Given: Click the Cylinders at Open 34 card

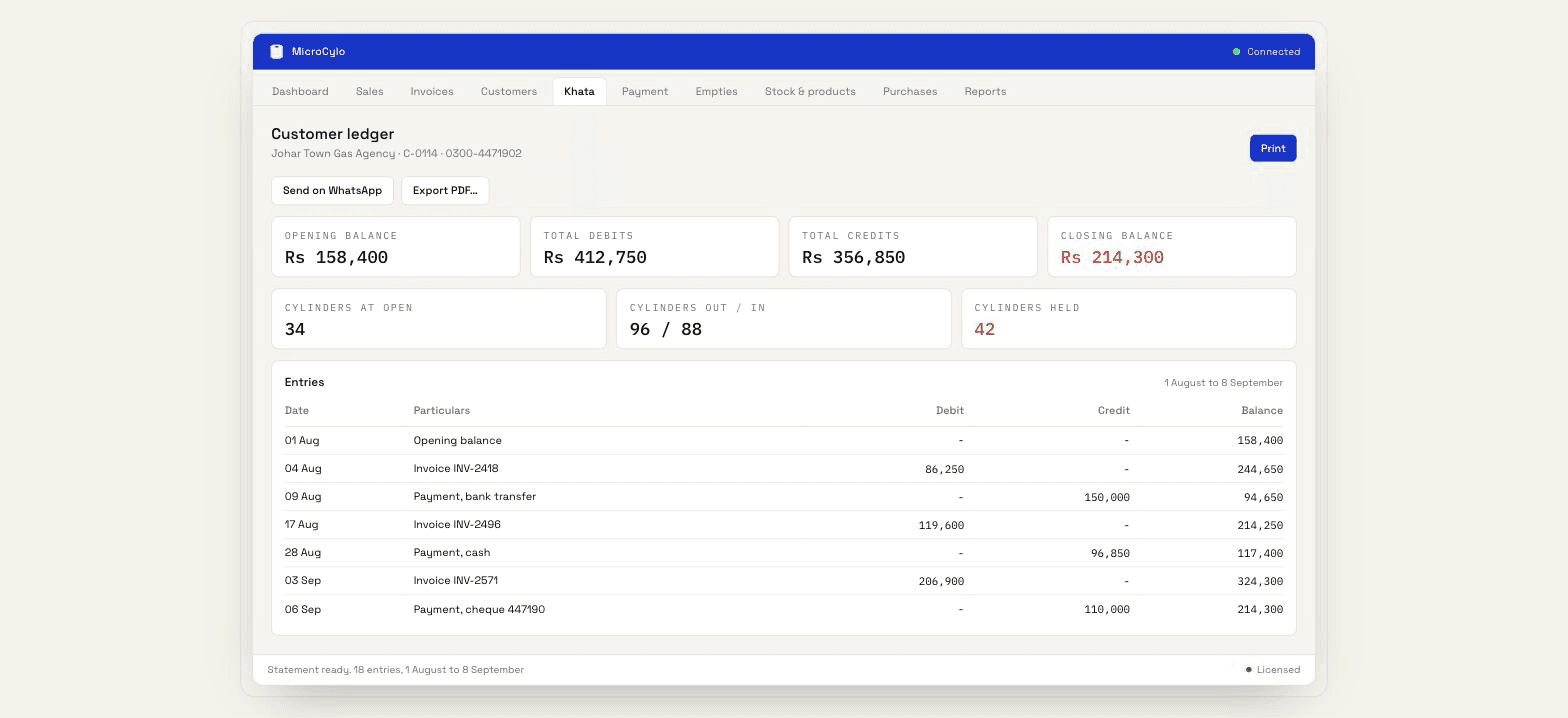Looking at the screenshot, I should [439, 319].
